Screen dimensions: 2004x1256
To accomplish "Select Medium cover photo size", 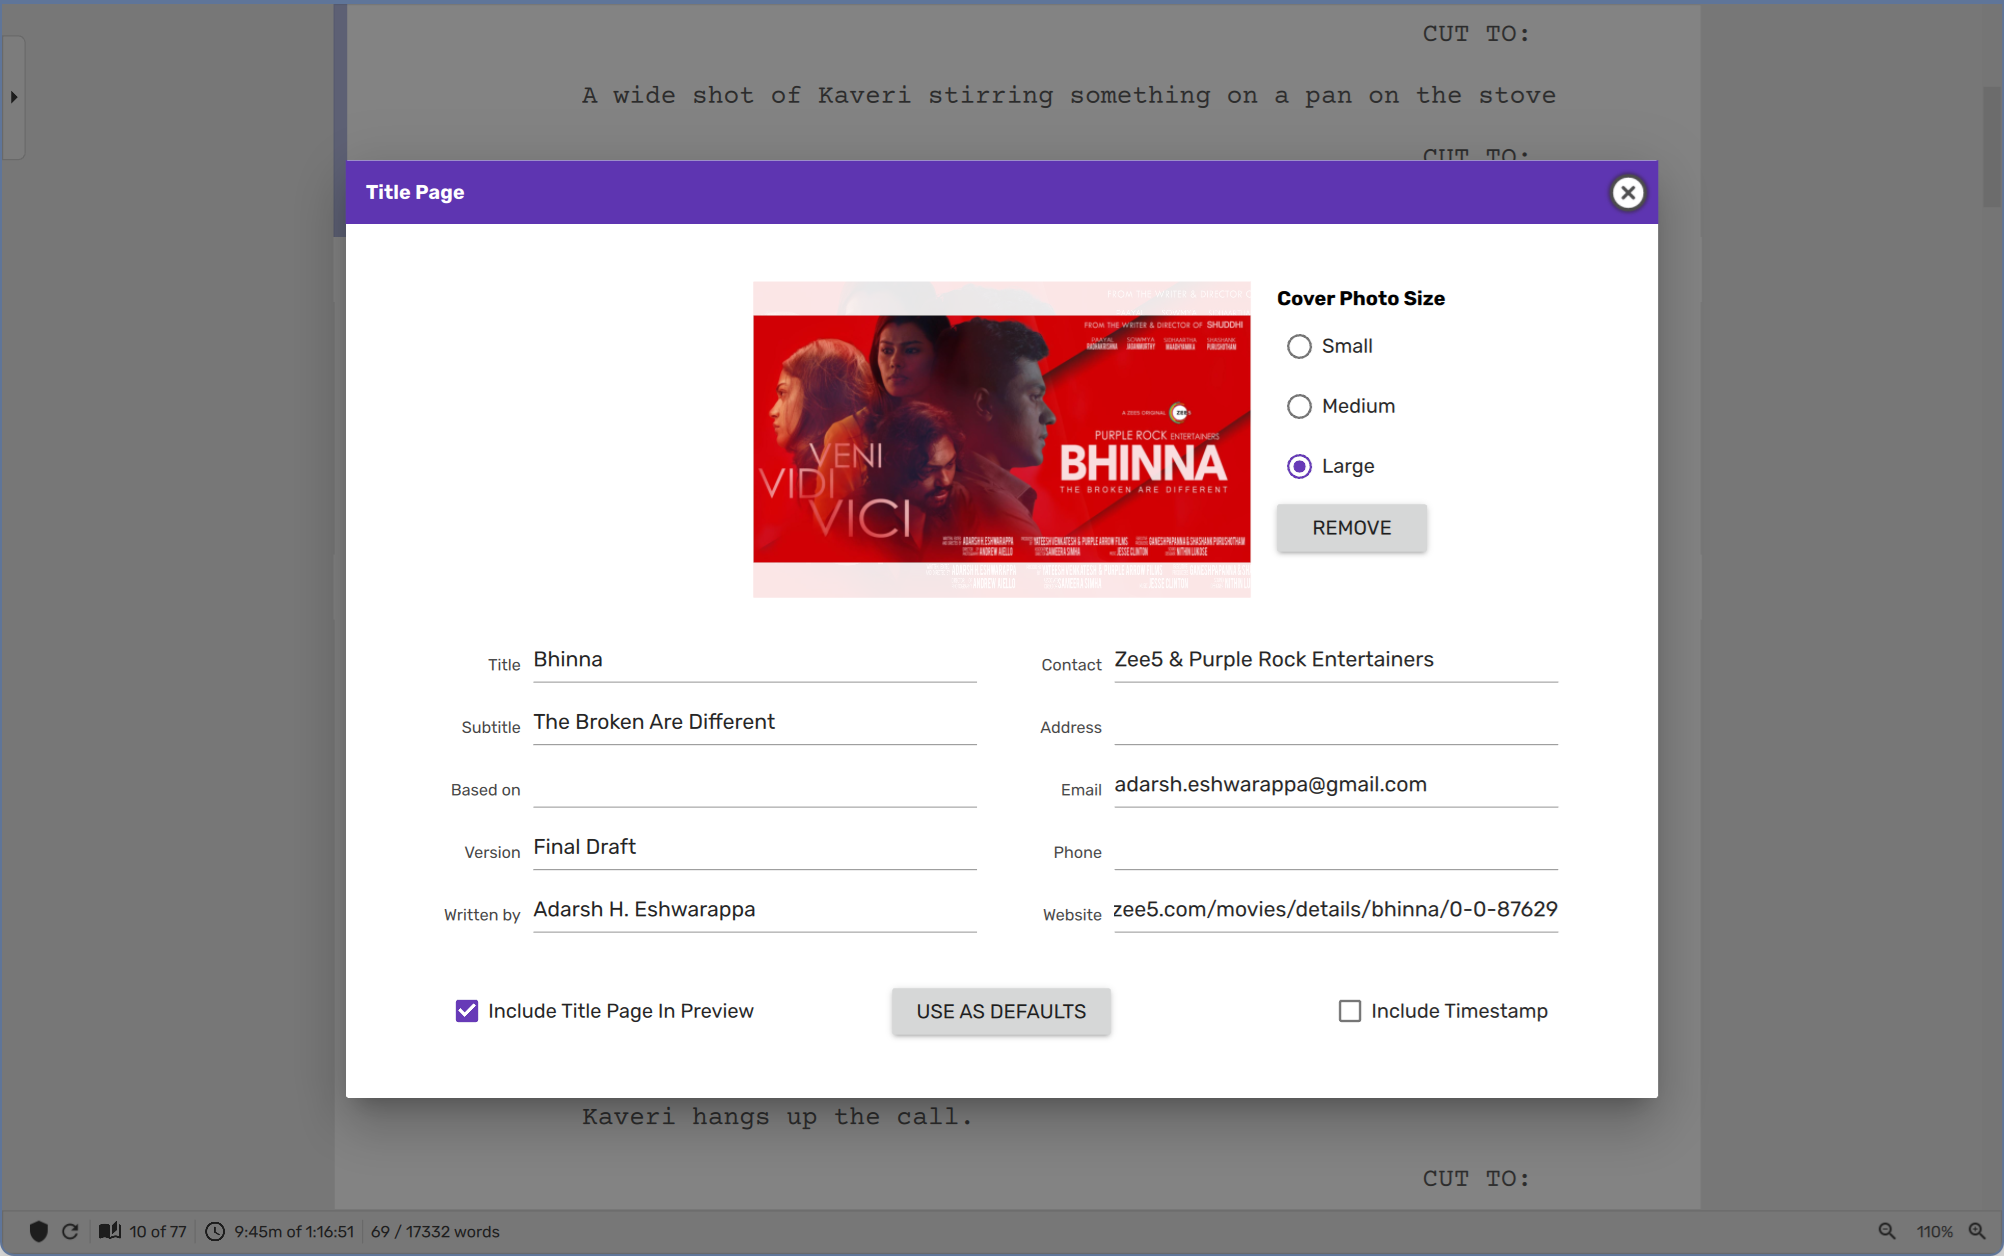I will tap(1299, 406).
